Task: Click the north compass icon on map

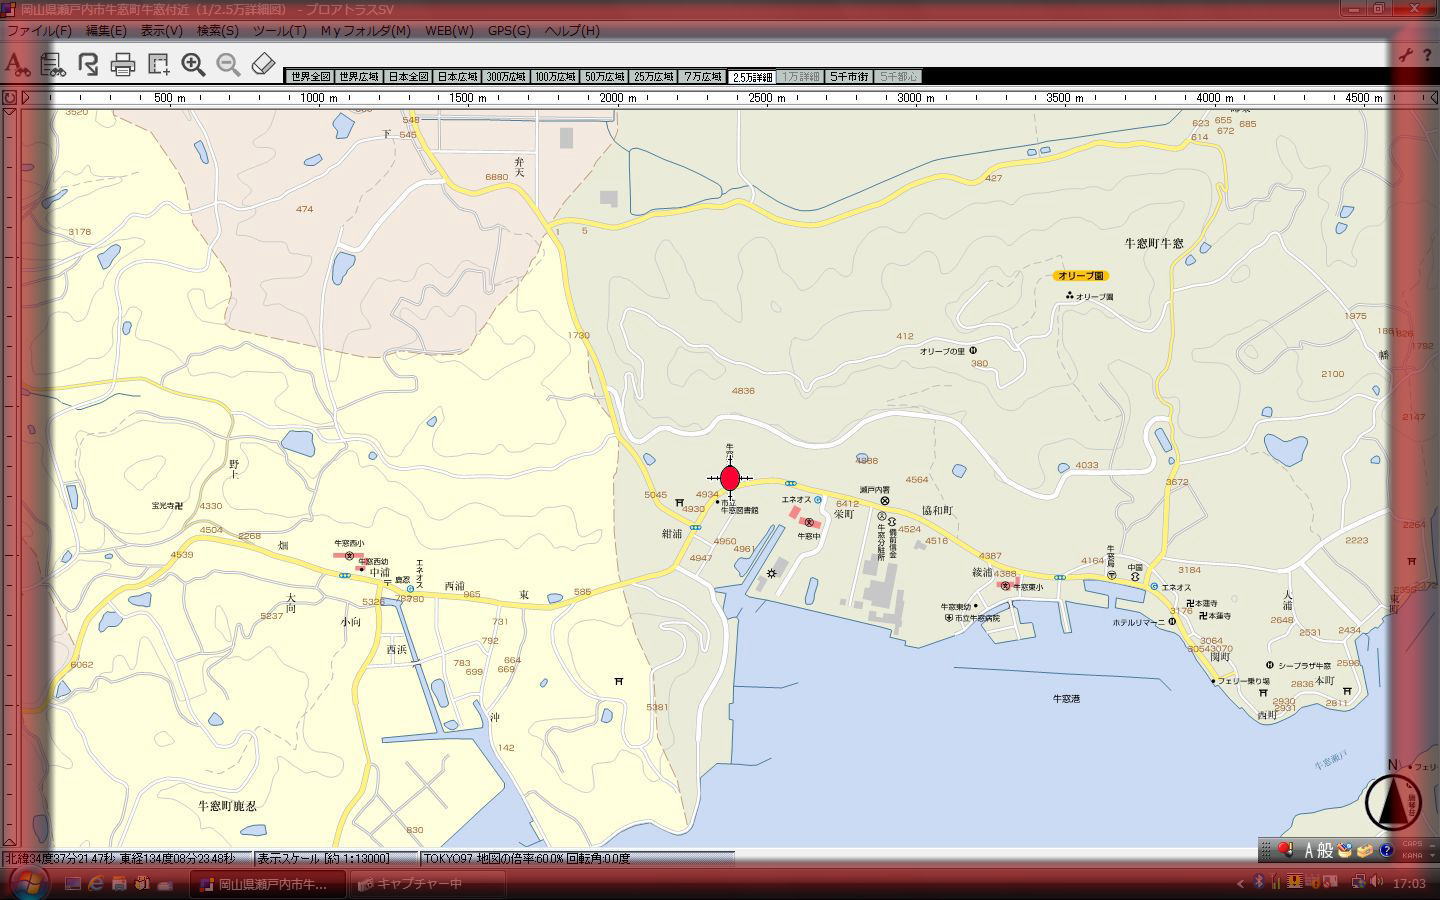Action: coord(1392,801)
